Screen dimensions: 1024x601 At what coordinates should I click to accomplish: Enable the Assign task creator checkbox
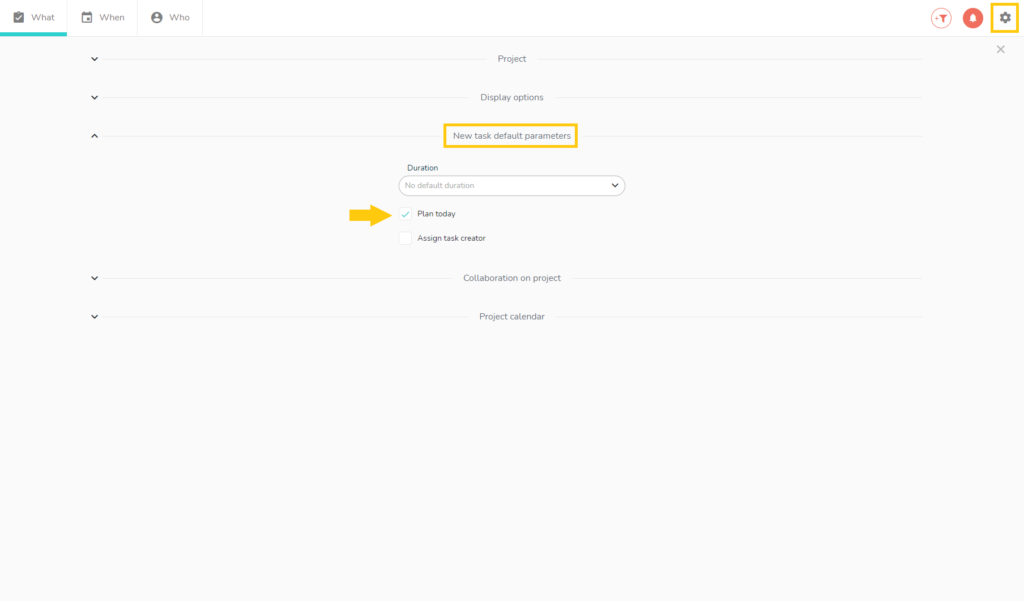click(405, 238)
